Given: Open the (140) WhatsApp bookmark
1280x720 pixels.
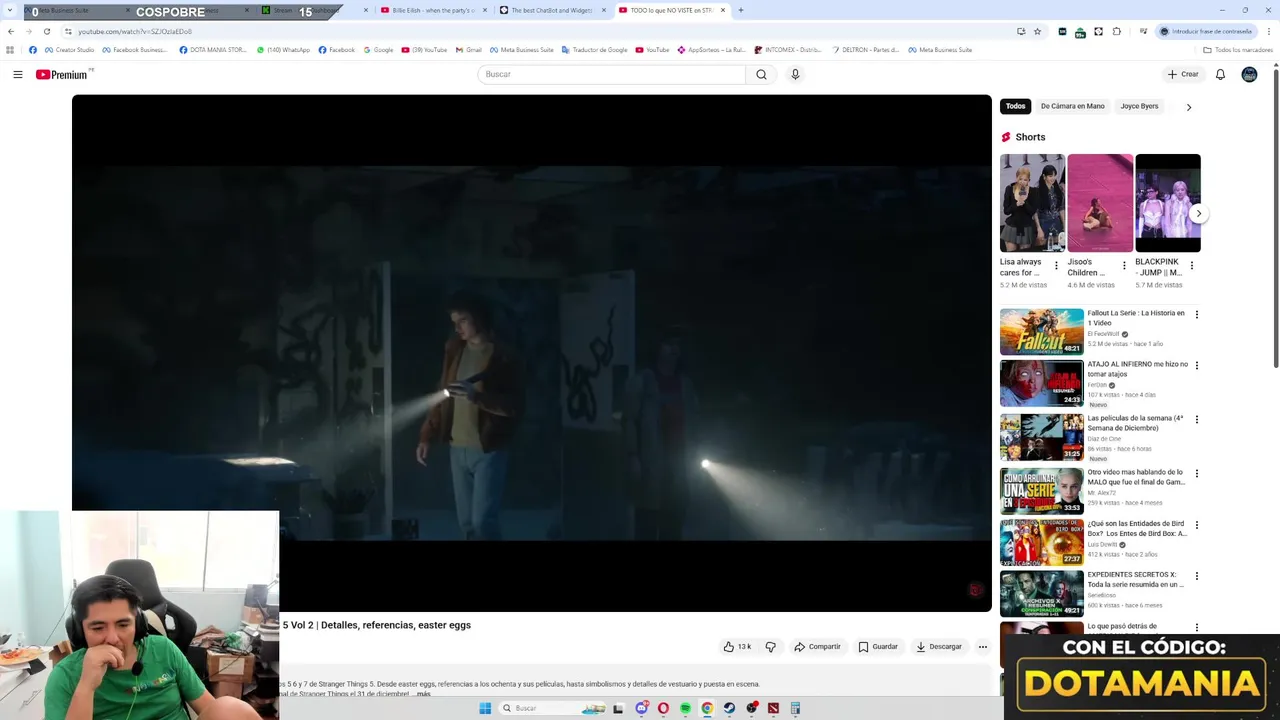Looking at the screenshot, I should click(283, 49).
